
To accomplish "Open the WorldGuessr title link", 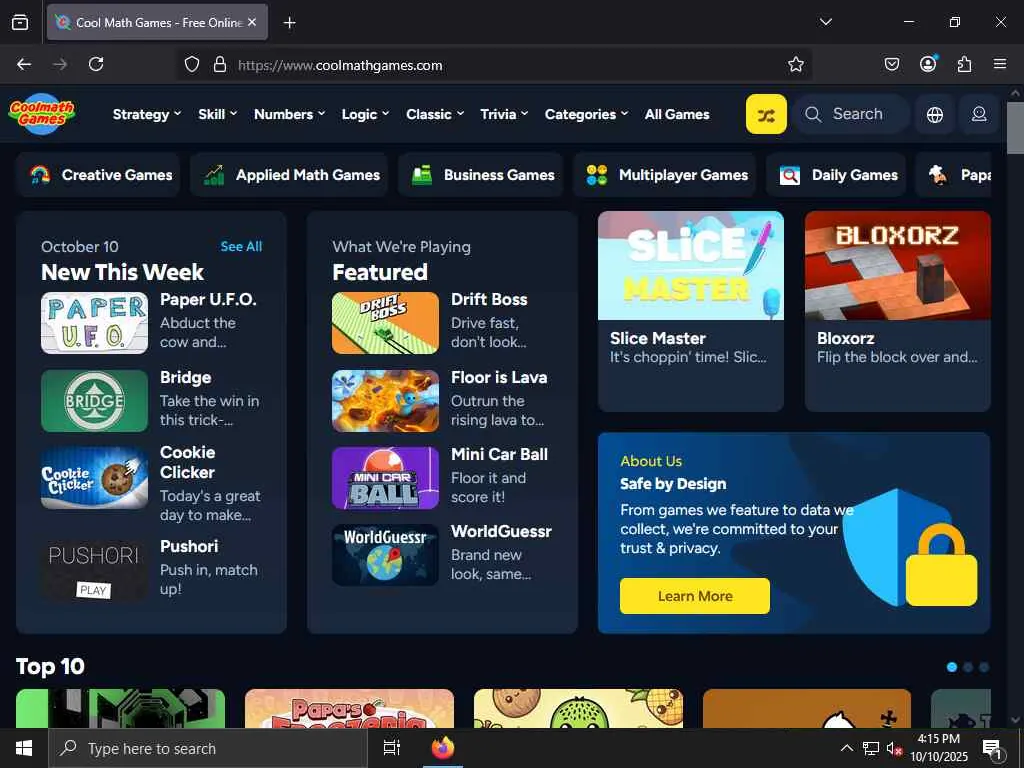I will click(x=501, y=532).
